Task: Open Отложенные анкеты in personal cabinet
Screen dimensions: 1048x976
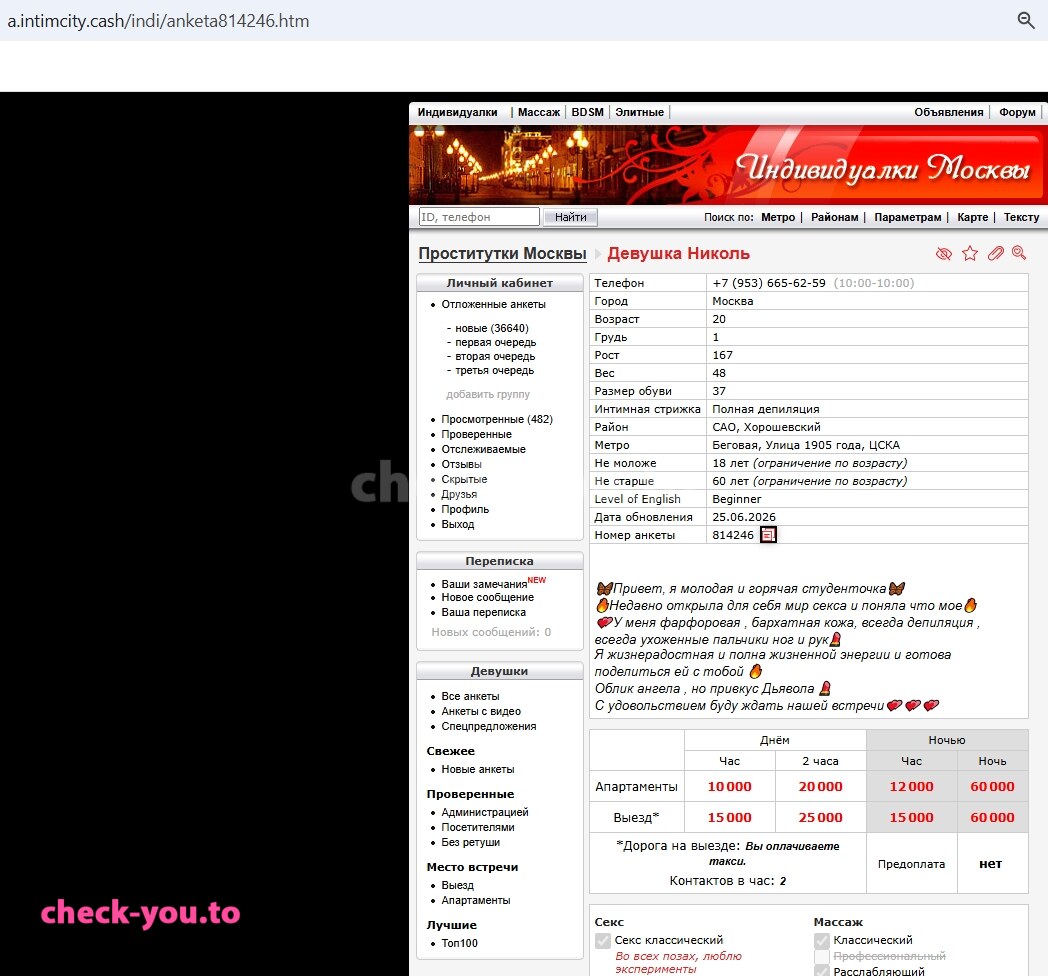Action: click(493, 304)
